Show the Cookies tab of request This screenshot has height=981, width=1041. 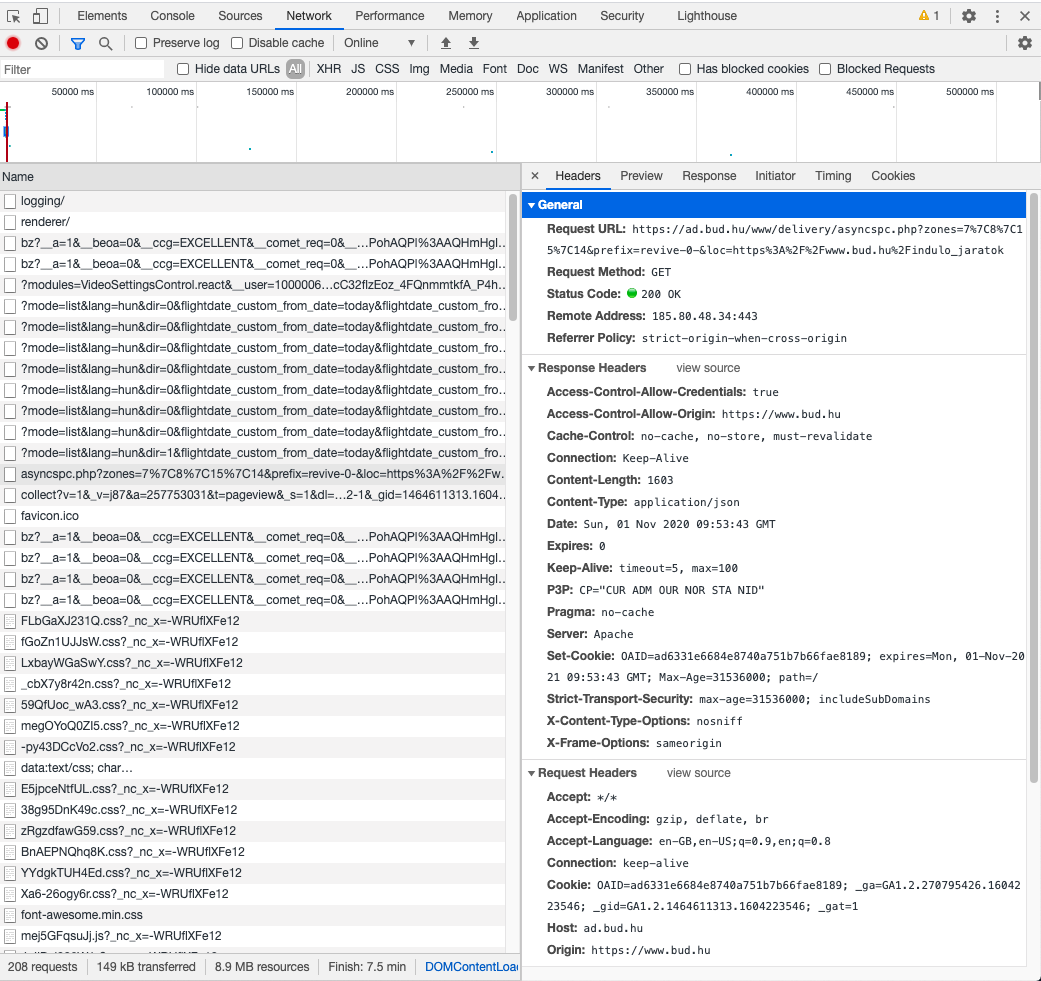pos(893,176)
